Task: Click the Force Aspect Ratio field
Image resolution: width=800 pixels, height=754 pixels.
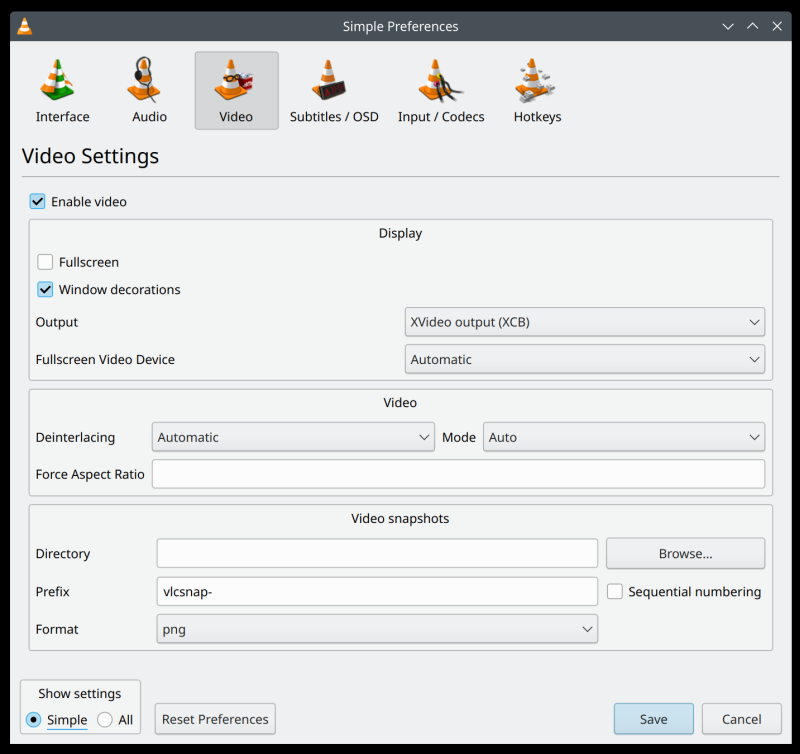Action: 458,473
